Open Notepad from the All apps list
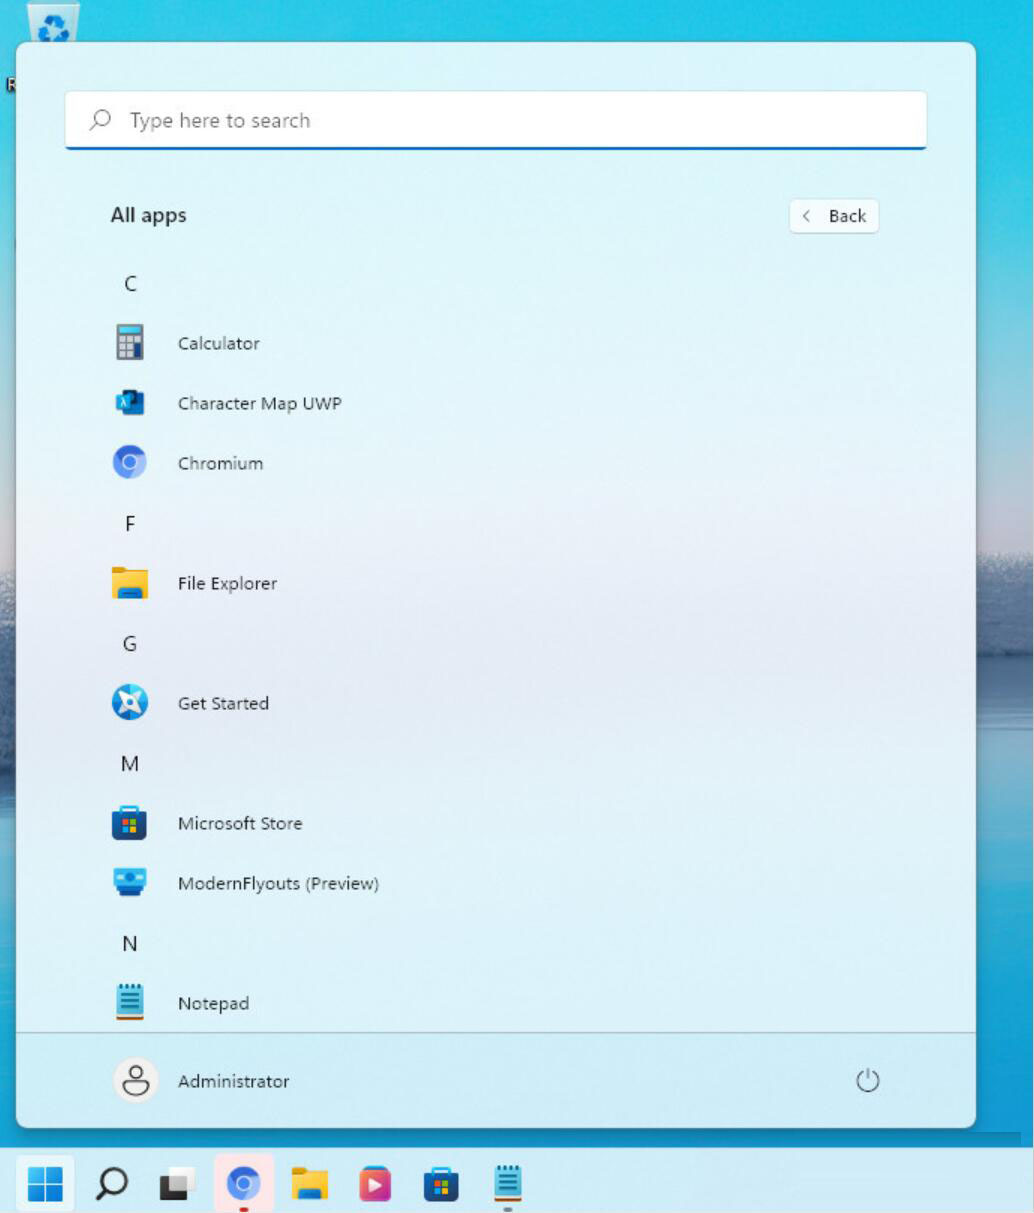1034x1213 pixels. [213, 1003]
